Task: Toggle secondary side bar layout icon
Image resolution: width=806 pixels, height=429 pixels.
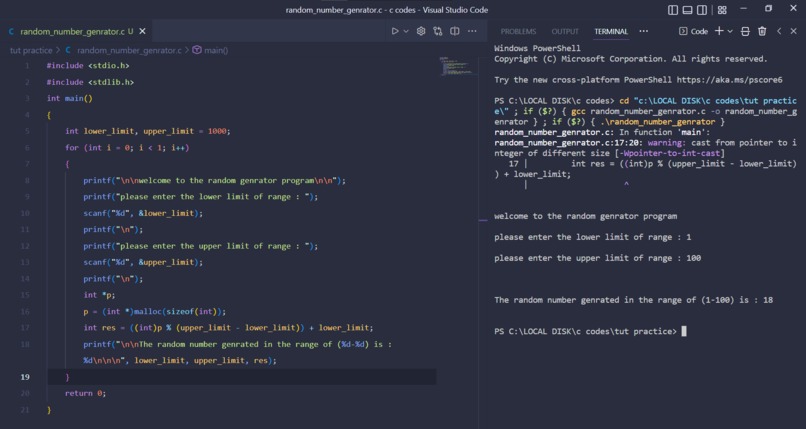Action: (702, 10)
